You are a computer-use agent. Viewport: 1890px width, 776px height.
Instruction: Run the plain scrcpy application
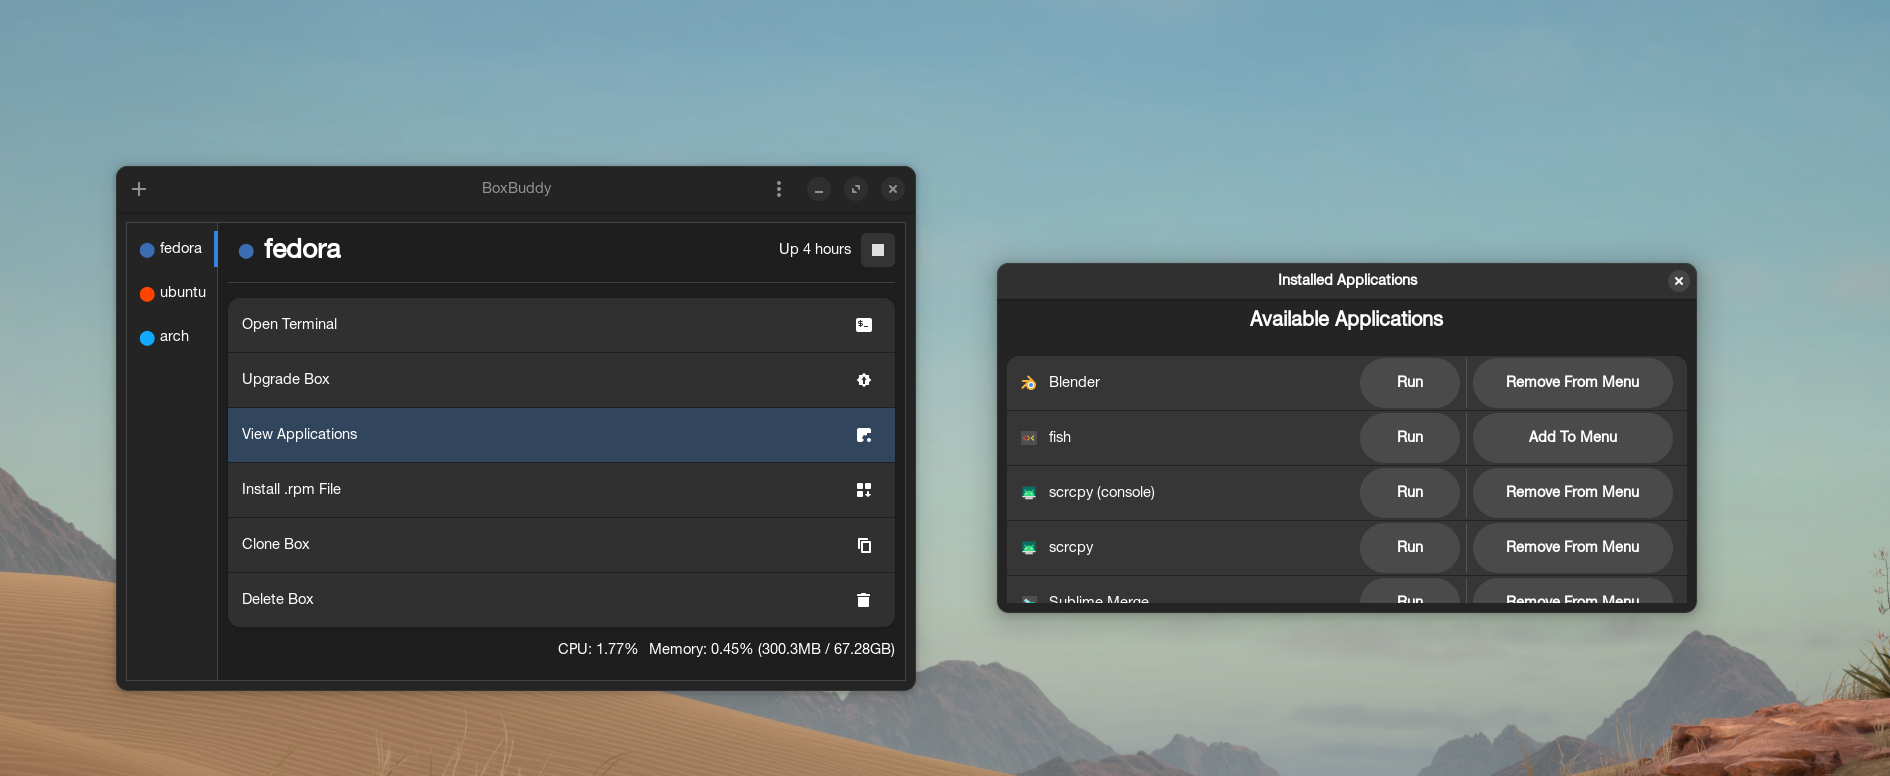(1410, 548)
